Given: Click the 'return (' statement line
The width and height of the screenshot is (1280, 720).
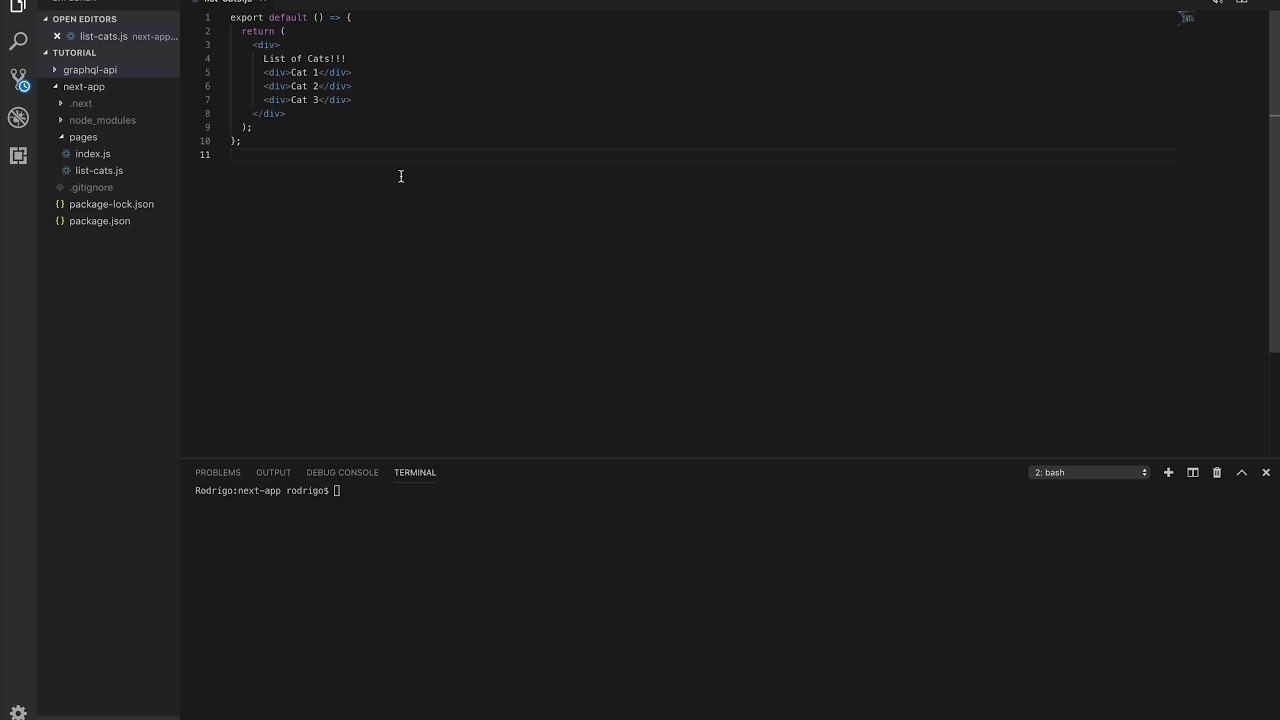Looking at the screenshot, I should click(263, 31).
